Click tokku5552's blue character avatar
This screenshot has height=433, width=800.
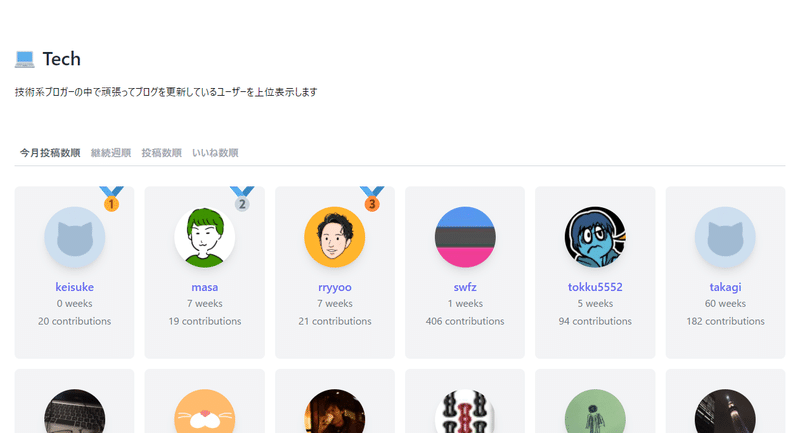pos(595,237)
